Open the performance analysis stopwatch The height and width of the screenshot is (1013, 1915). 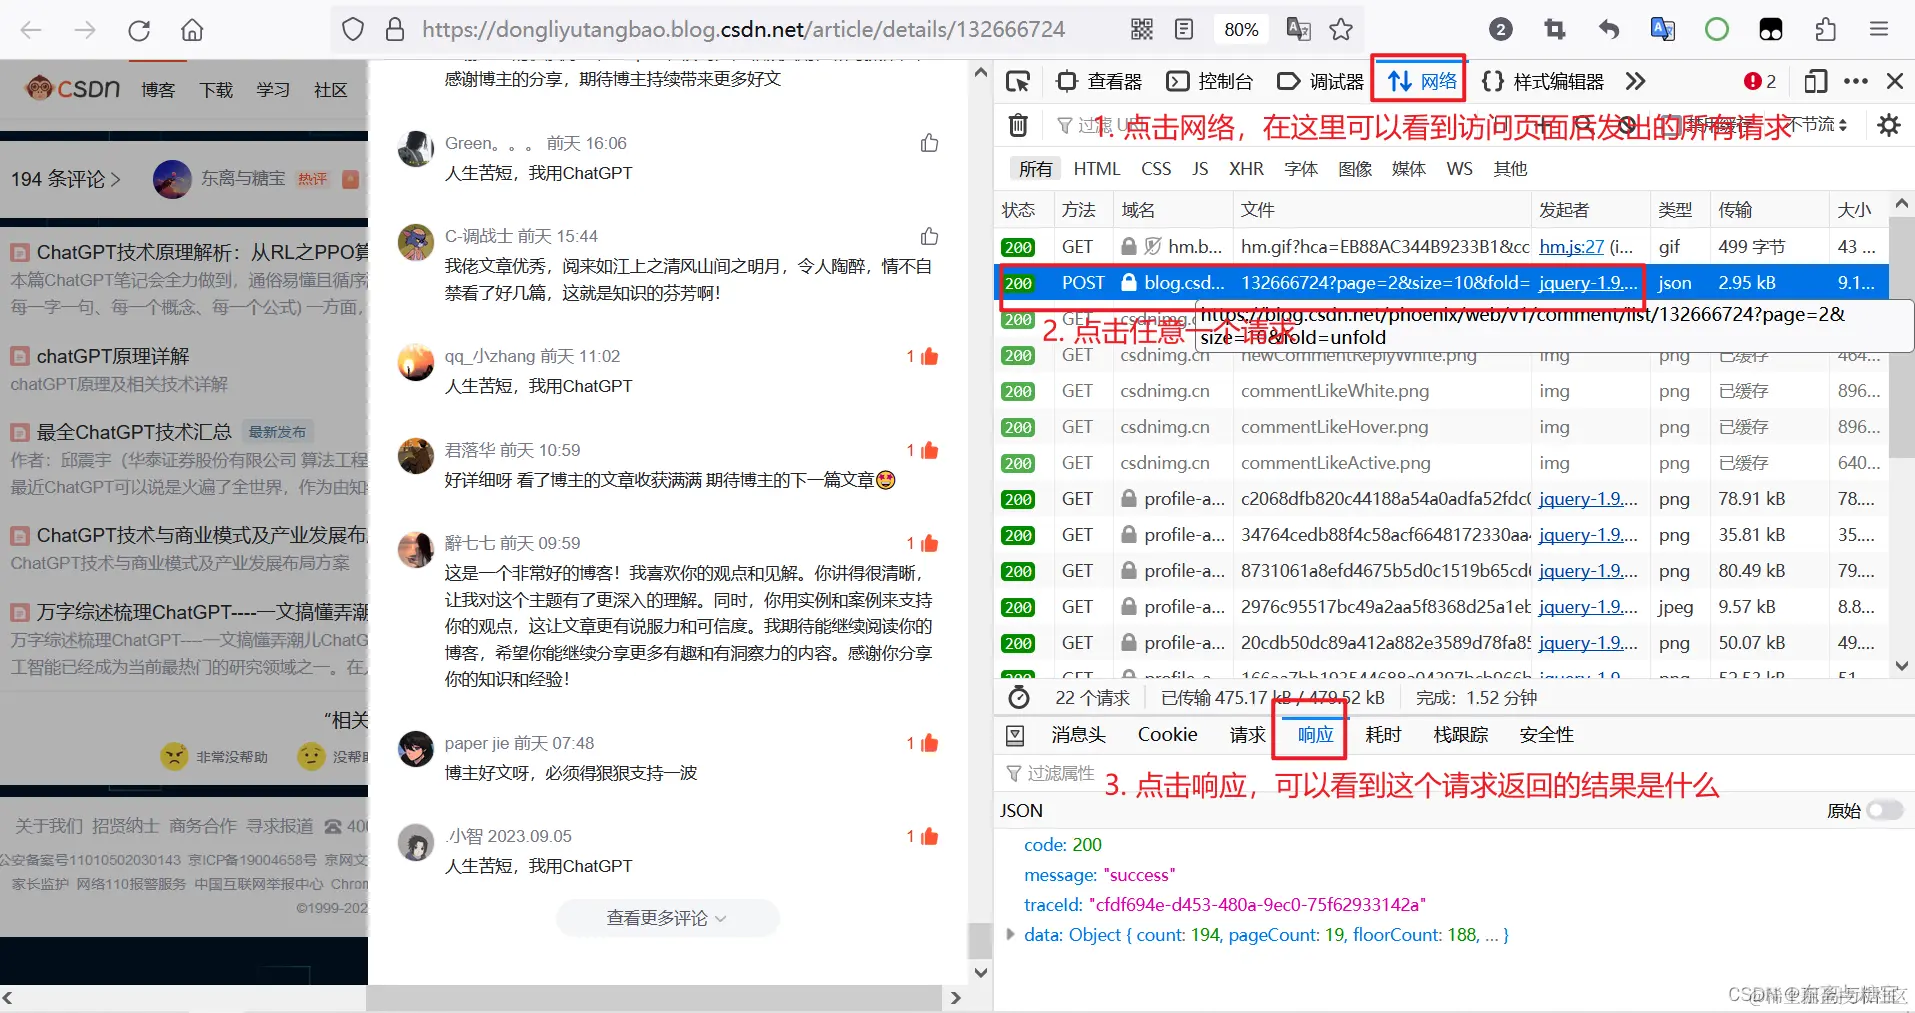point(1019,698)
